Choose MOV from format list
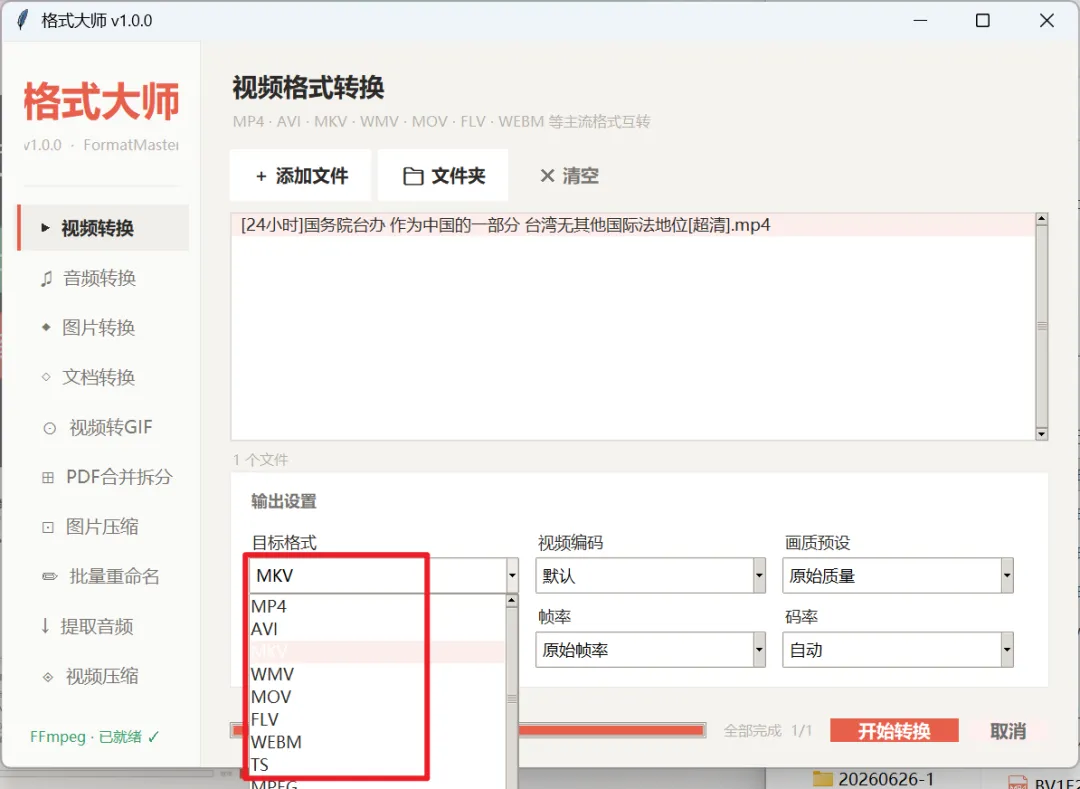The height and width of the screenshot is (789, 1080). [x=377, y=697]
